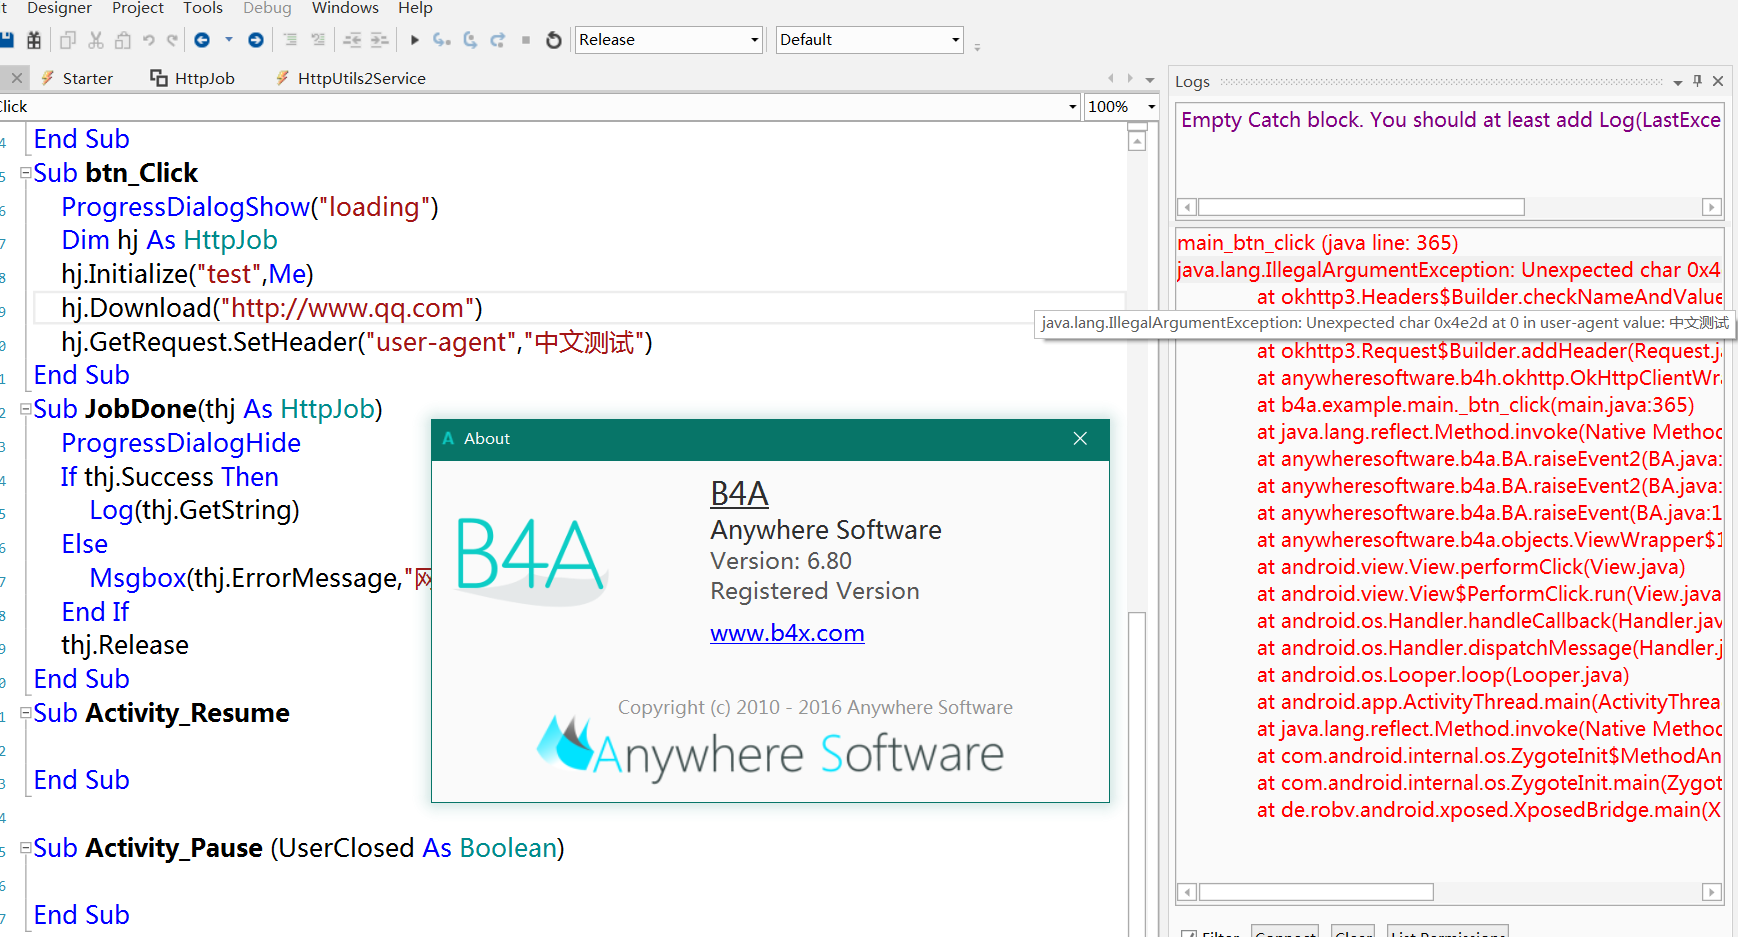Image resolution: width=1738 pixels, height=937 pixels.
Task: Click the Restart circular arrow toolbar icon
Action: (x=554, y=40)
